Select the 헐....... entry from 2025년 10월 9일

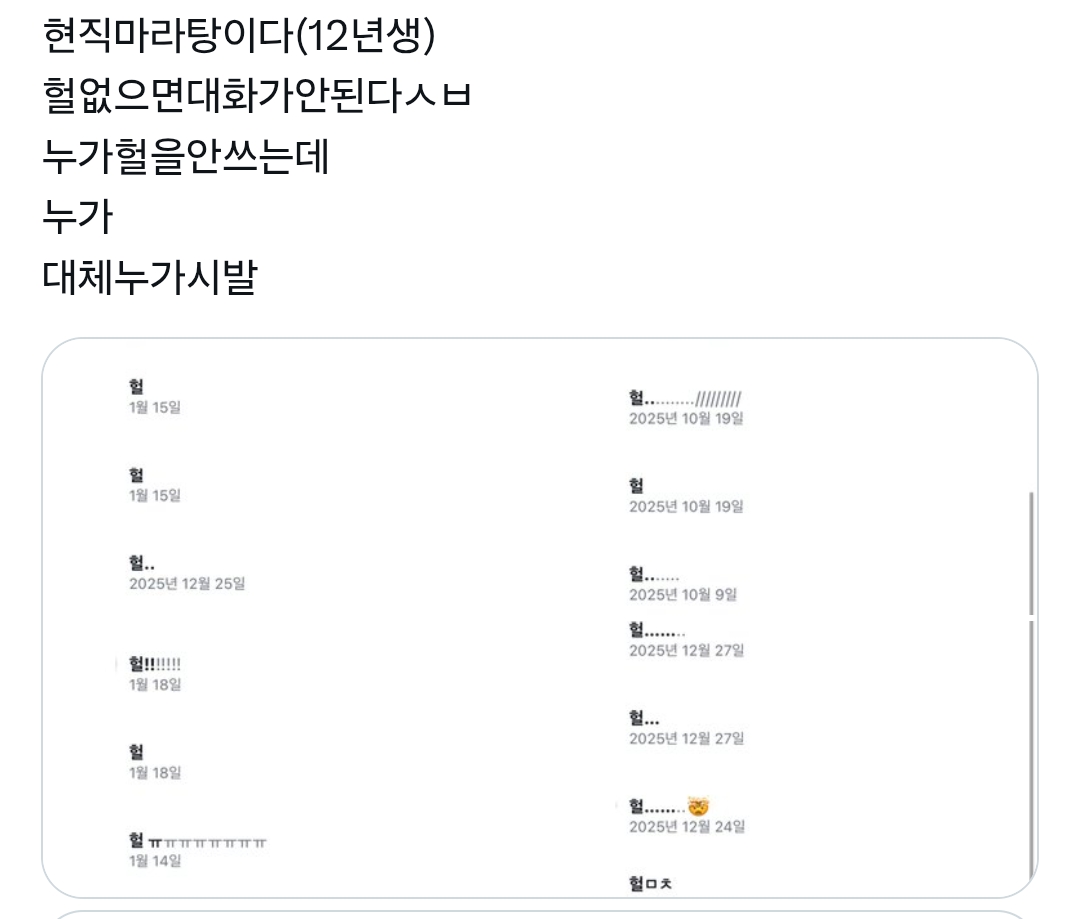(650, 570)
